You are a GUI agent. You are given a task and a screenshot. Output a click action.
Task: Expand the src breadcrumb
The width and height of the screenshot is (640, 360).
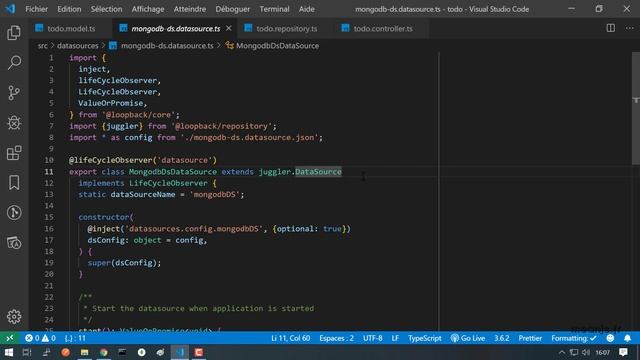point(42,46)
